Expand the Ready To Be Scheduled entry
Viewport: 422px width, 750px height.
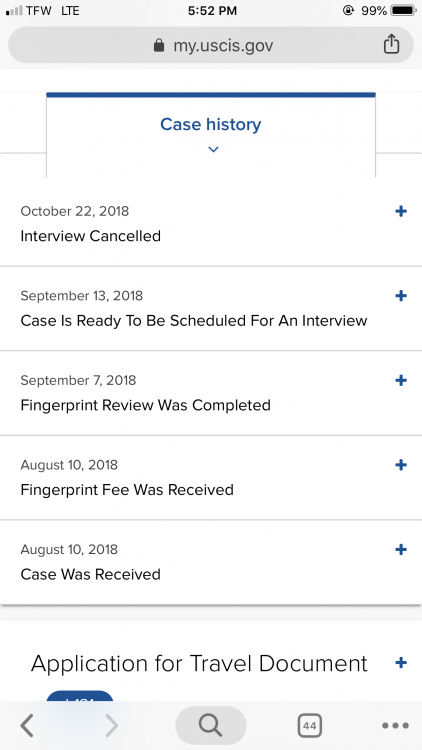(401, 296)
